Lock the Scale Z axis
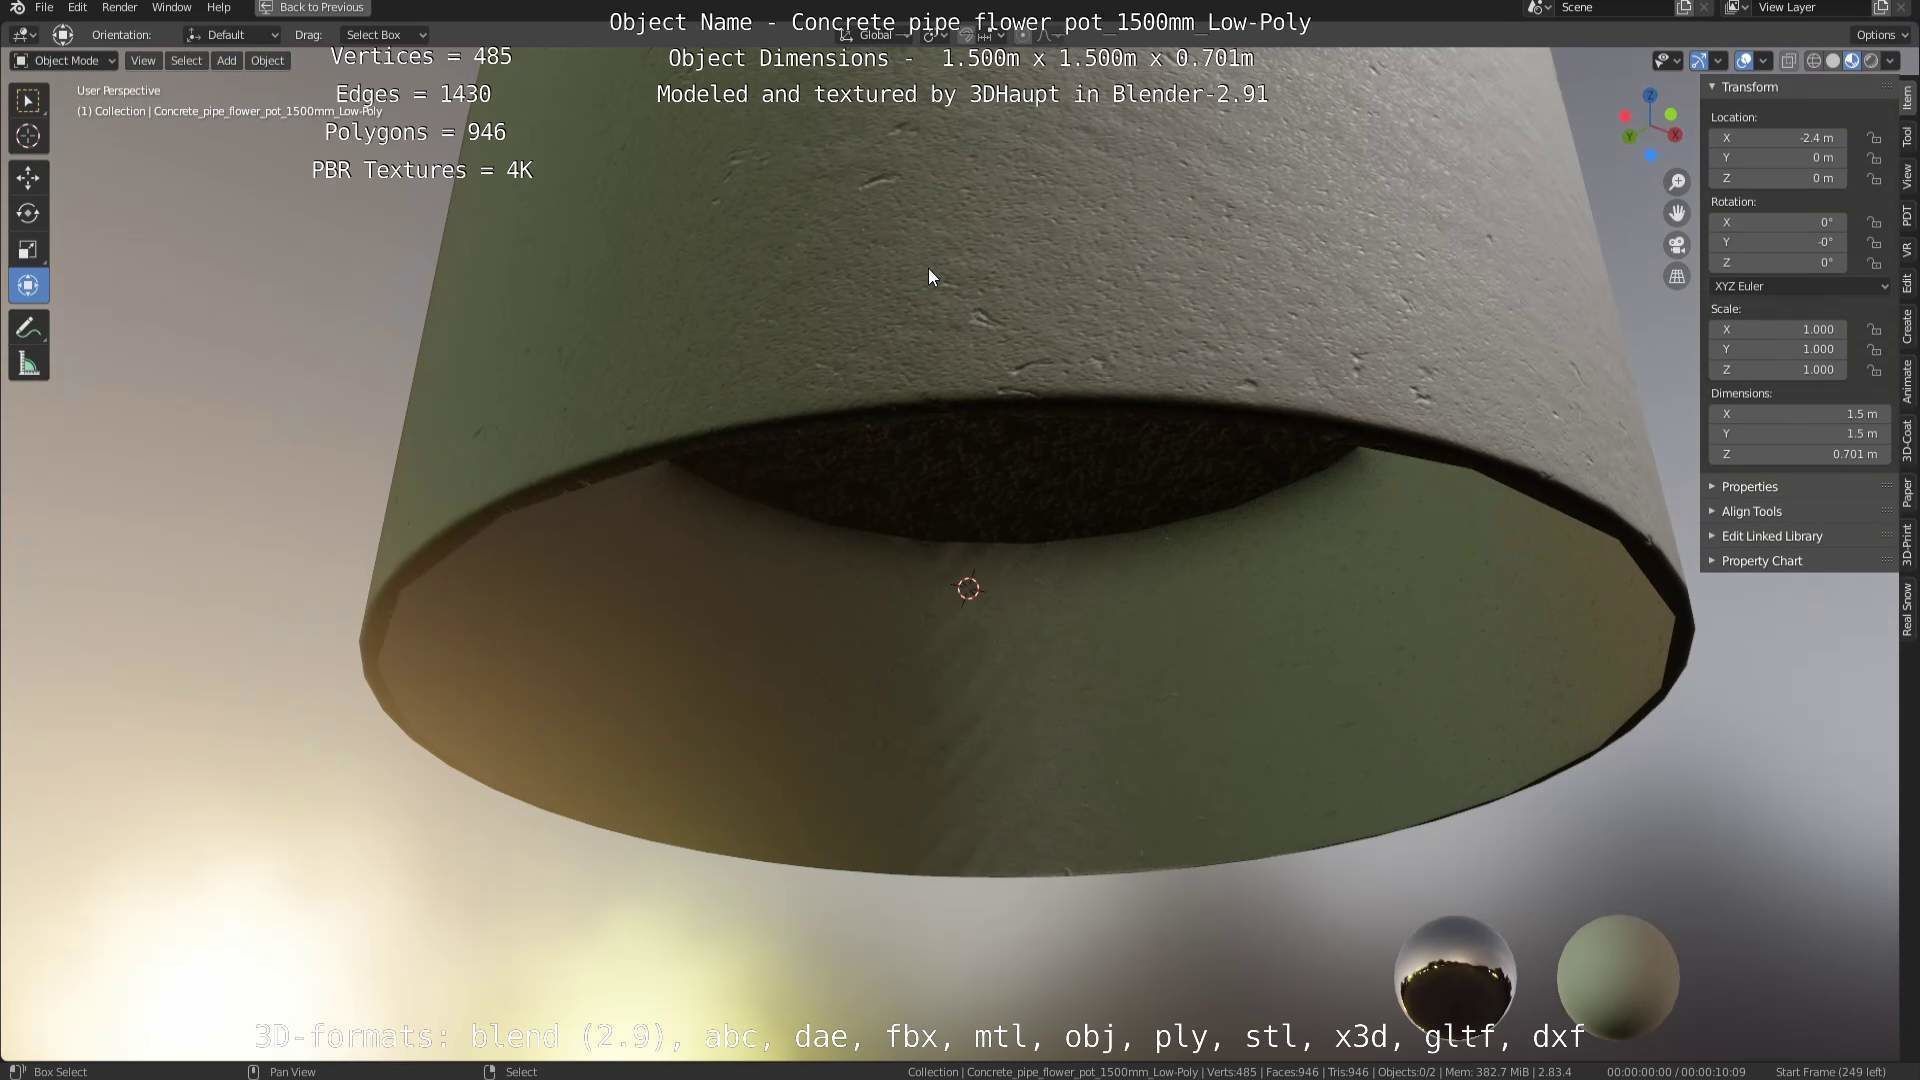Screen dimensions: 1920x1080 (1875, 369)
